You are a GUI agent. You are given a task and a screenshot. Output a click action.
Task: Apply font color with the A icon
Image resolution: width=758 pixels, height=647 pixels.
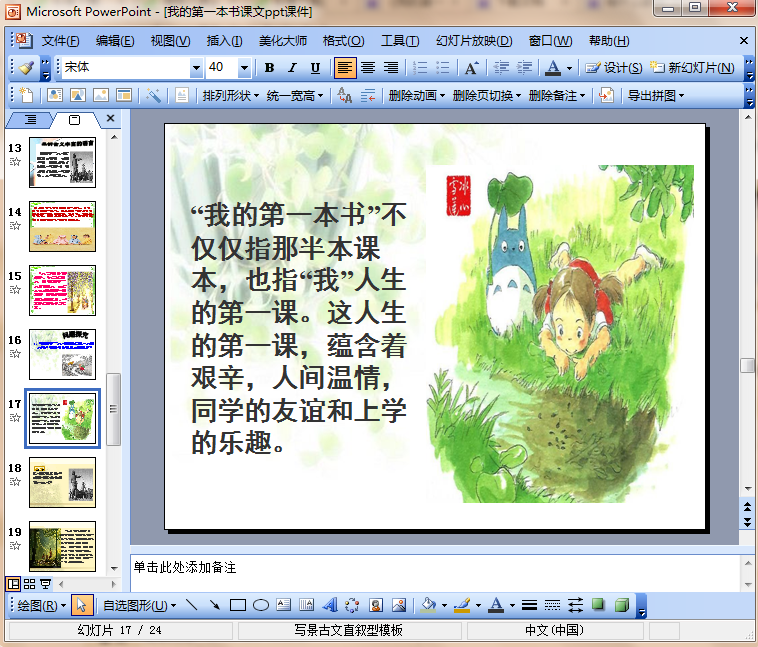553,68
